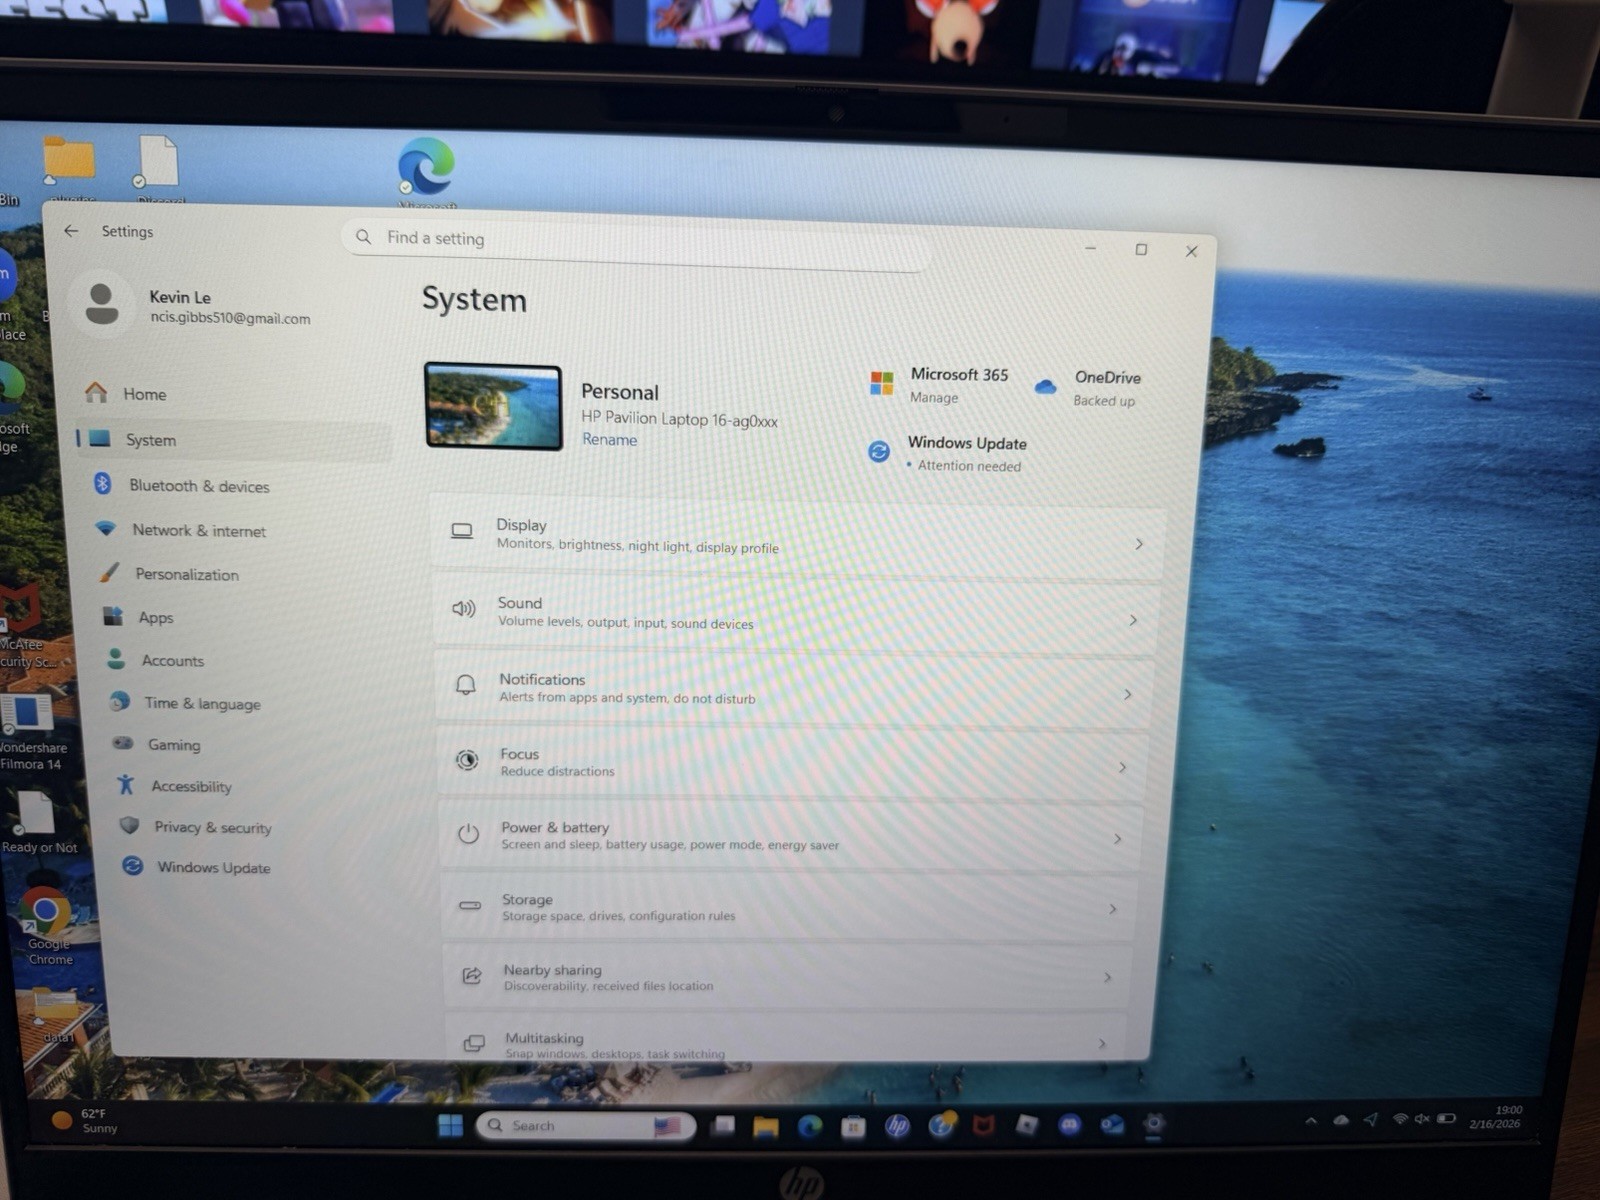This screenshot has height=1200, width=1600.
Task: Expand the Display row chevron
Action: (x=1139, y=544)
